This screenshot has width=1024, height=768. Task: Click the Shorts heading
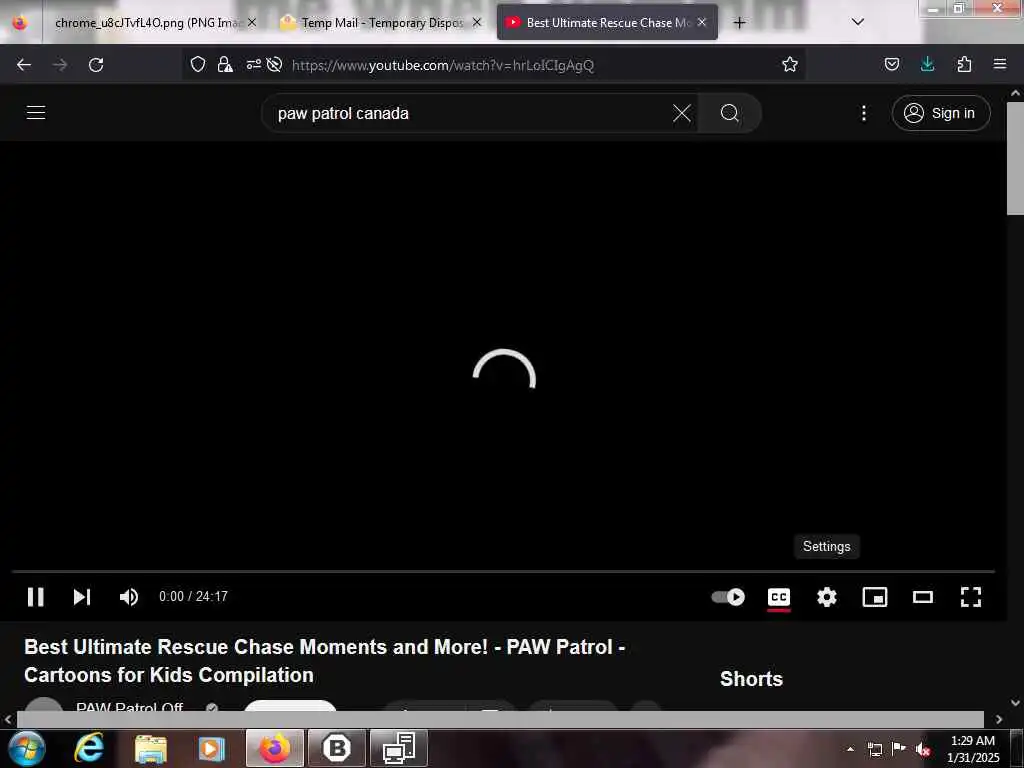pyautogui.click(x=751, y=679)
